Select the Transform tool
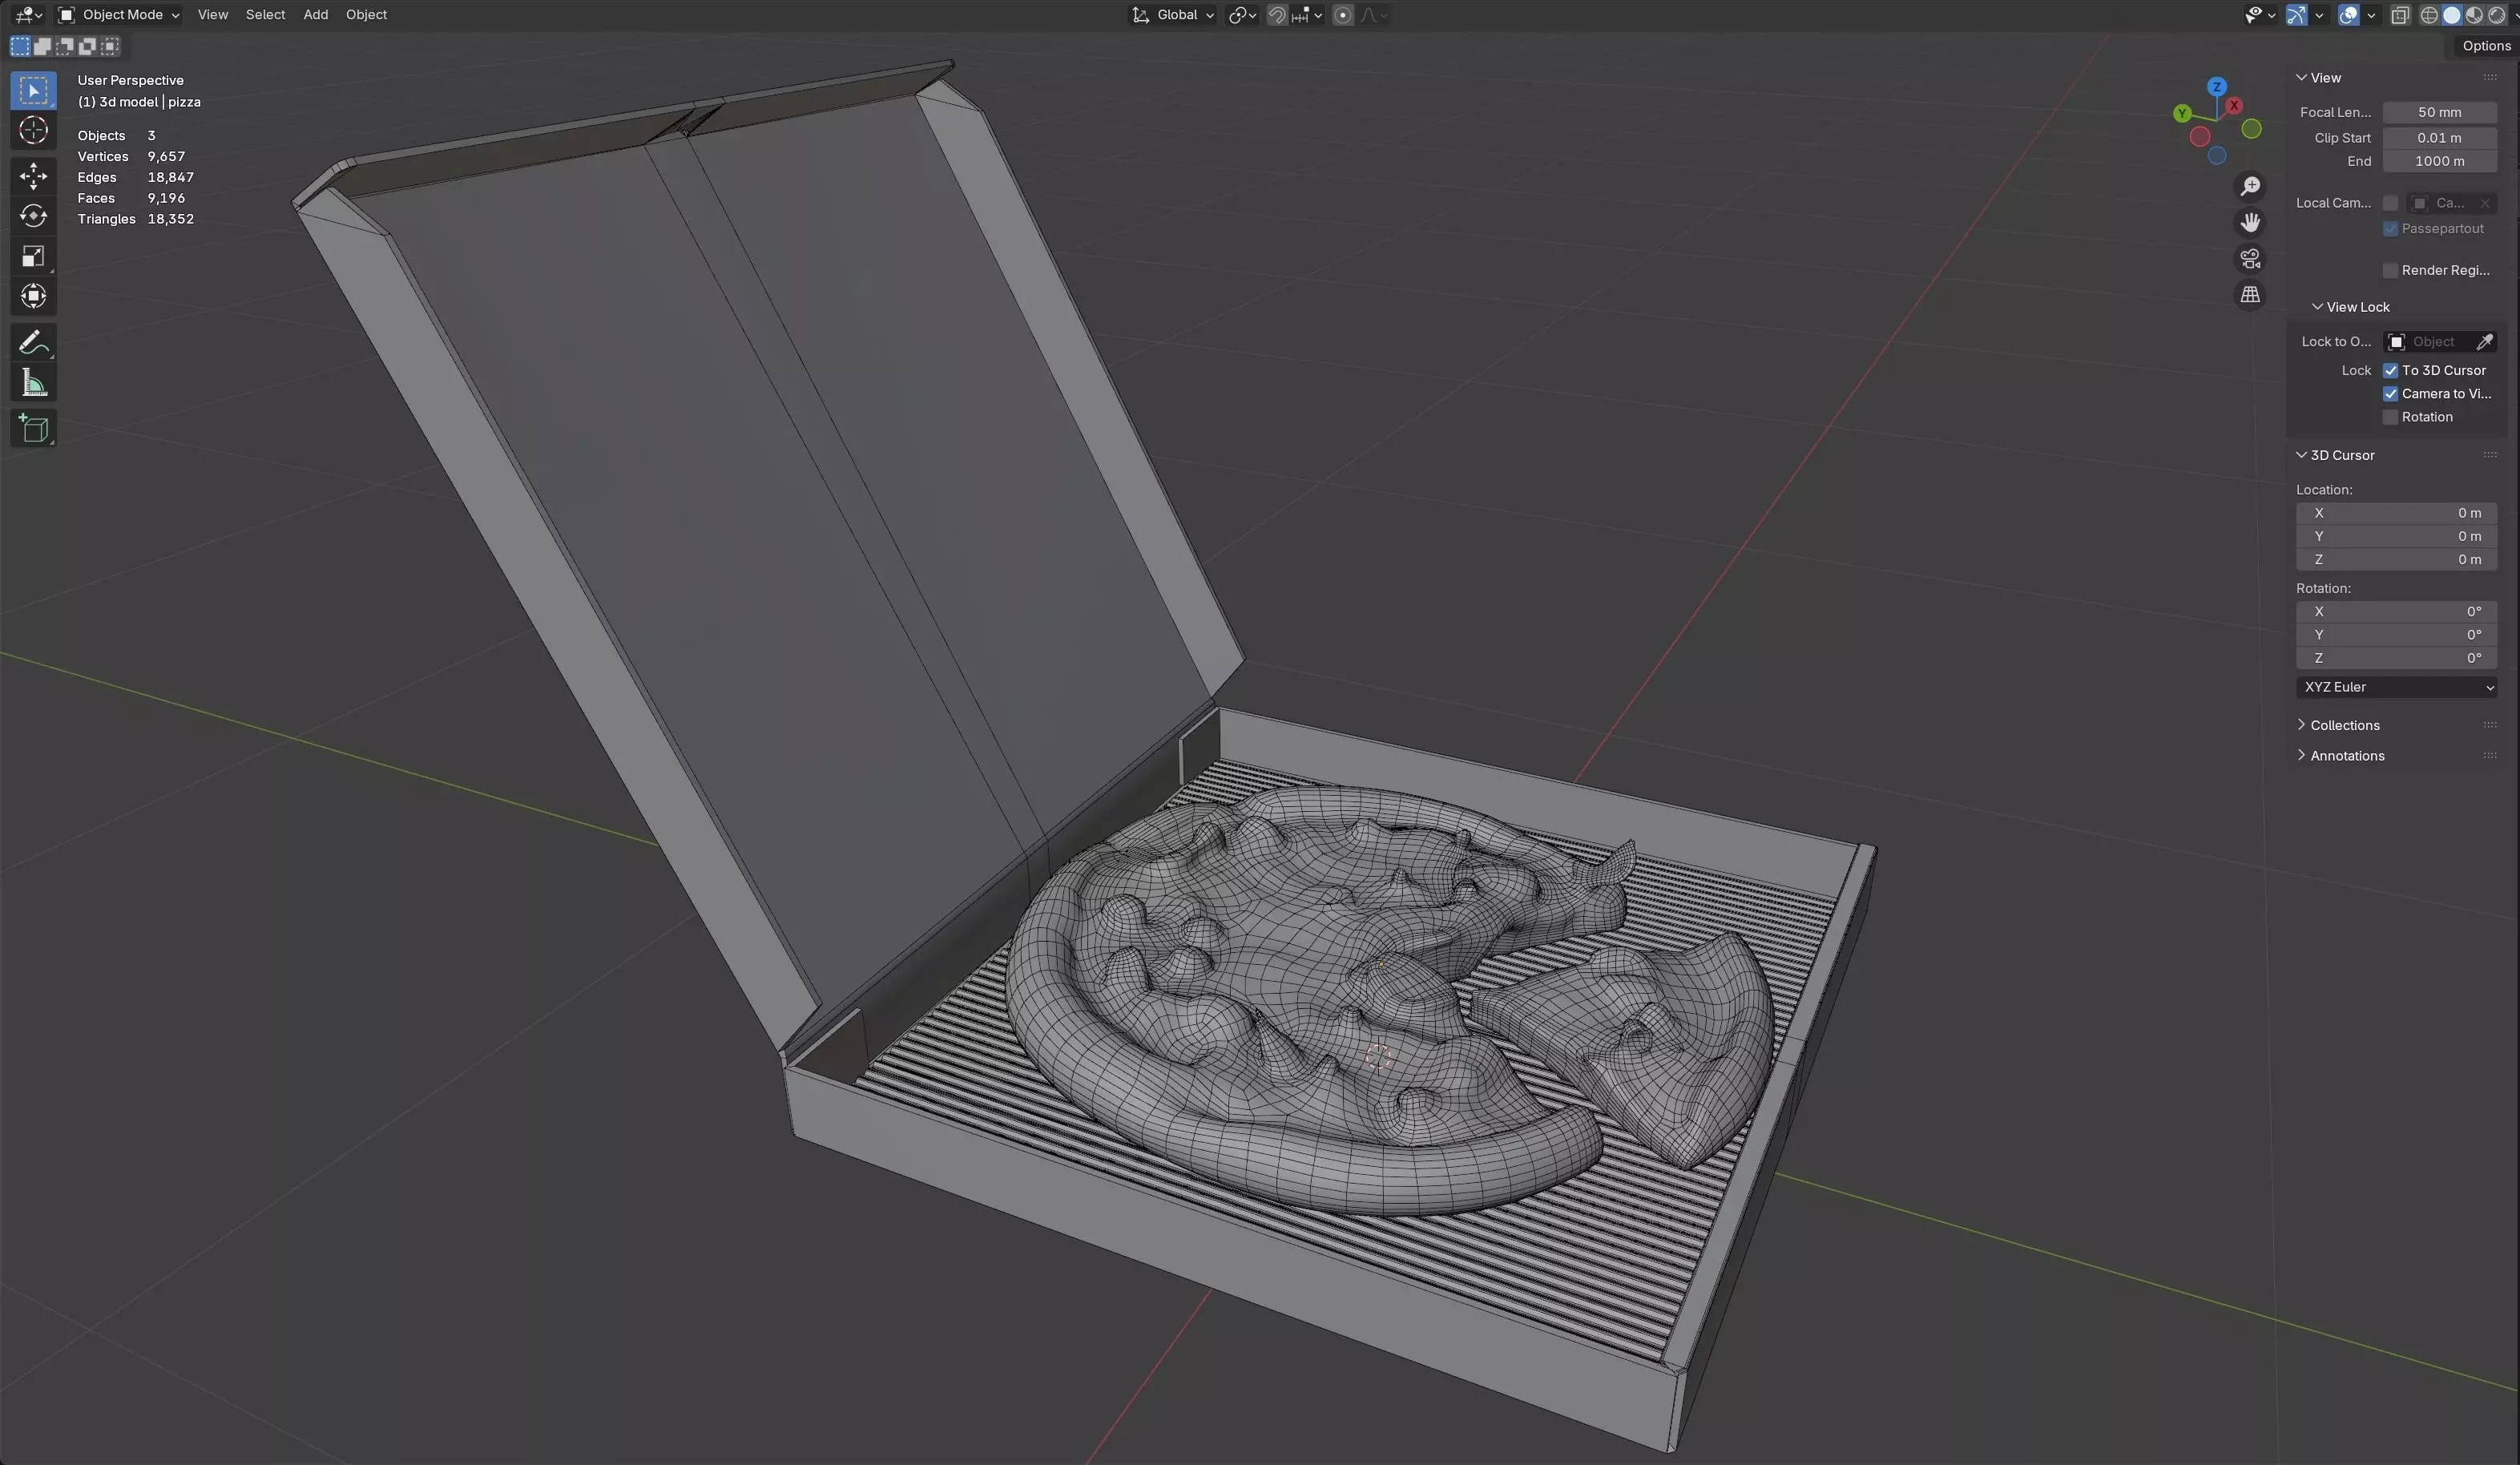The image size is (2520, 1465). (x=33, y=296)
